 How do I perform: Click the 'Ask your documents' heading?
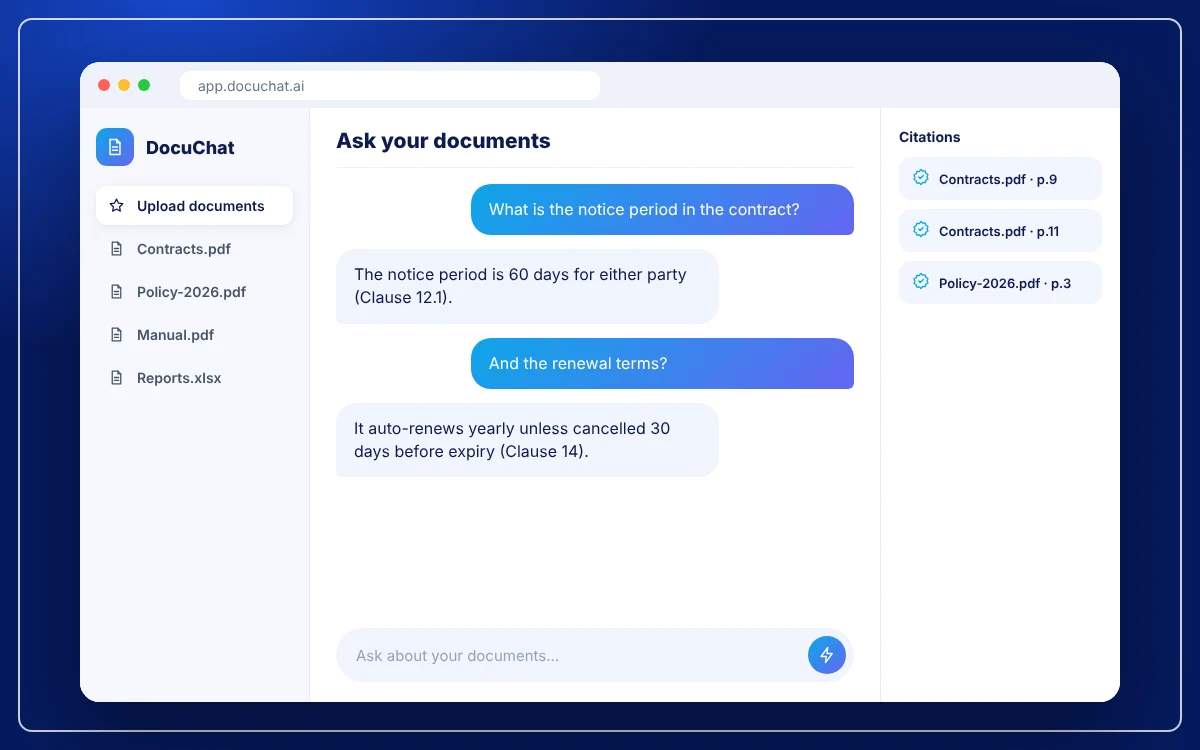coord(443,141)
